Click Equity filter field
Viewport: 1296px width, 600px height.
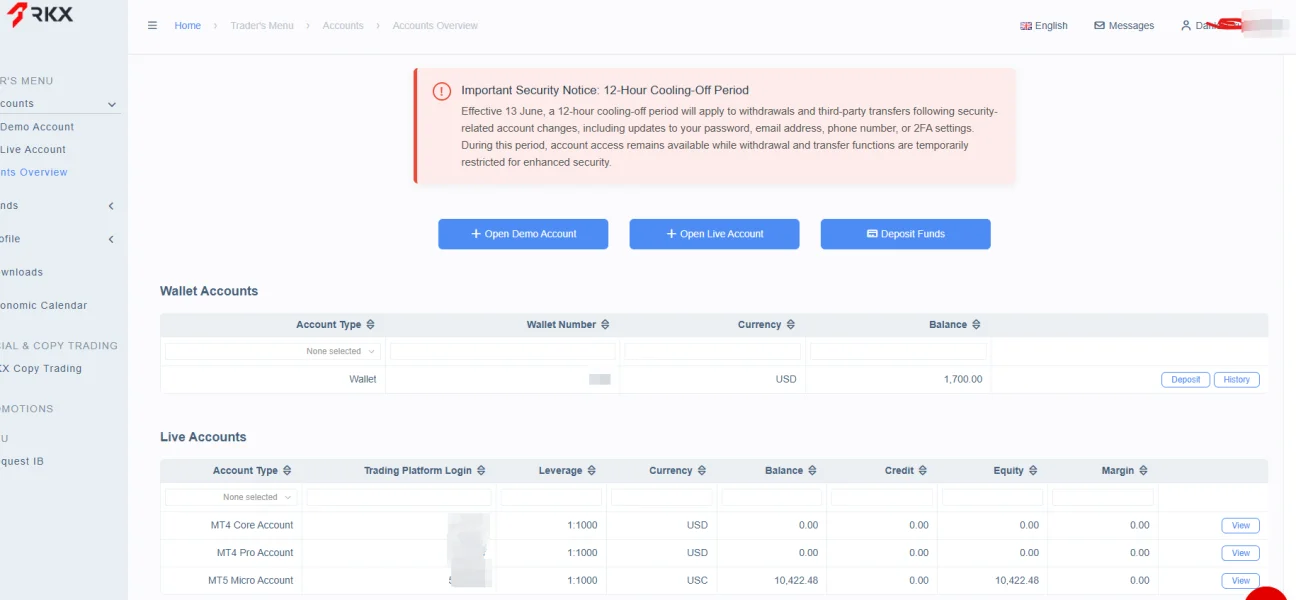[x=992, y=497]
